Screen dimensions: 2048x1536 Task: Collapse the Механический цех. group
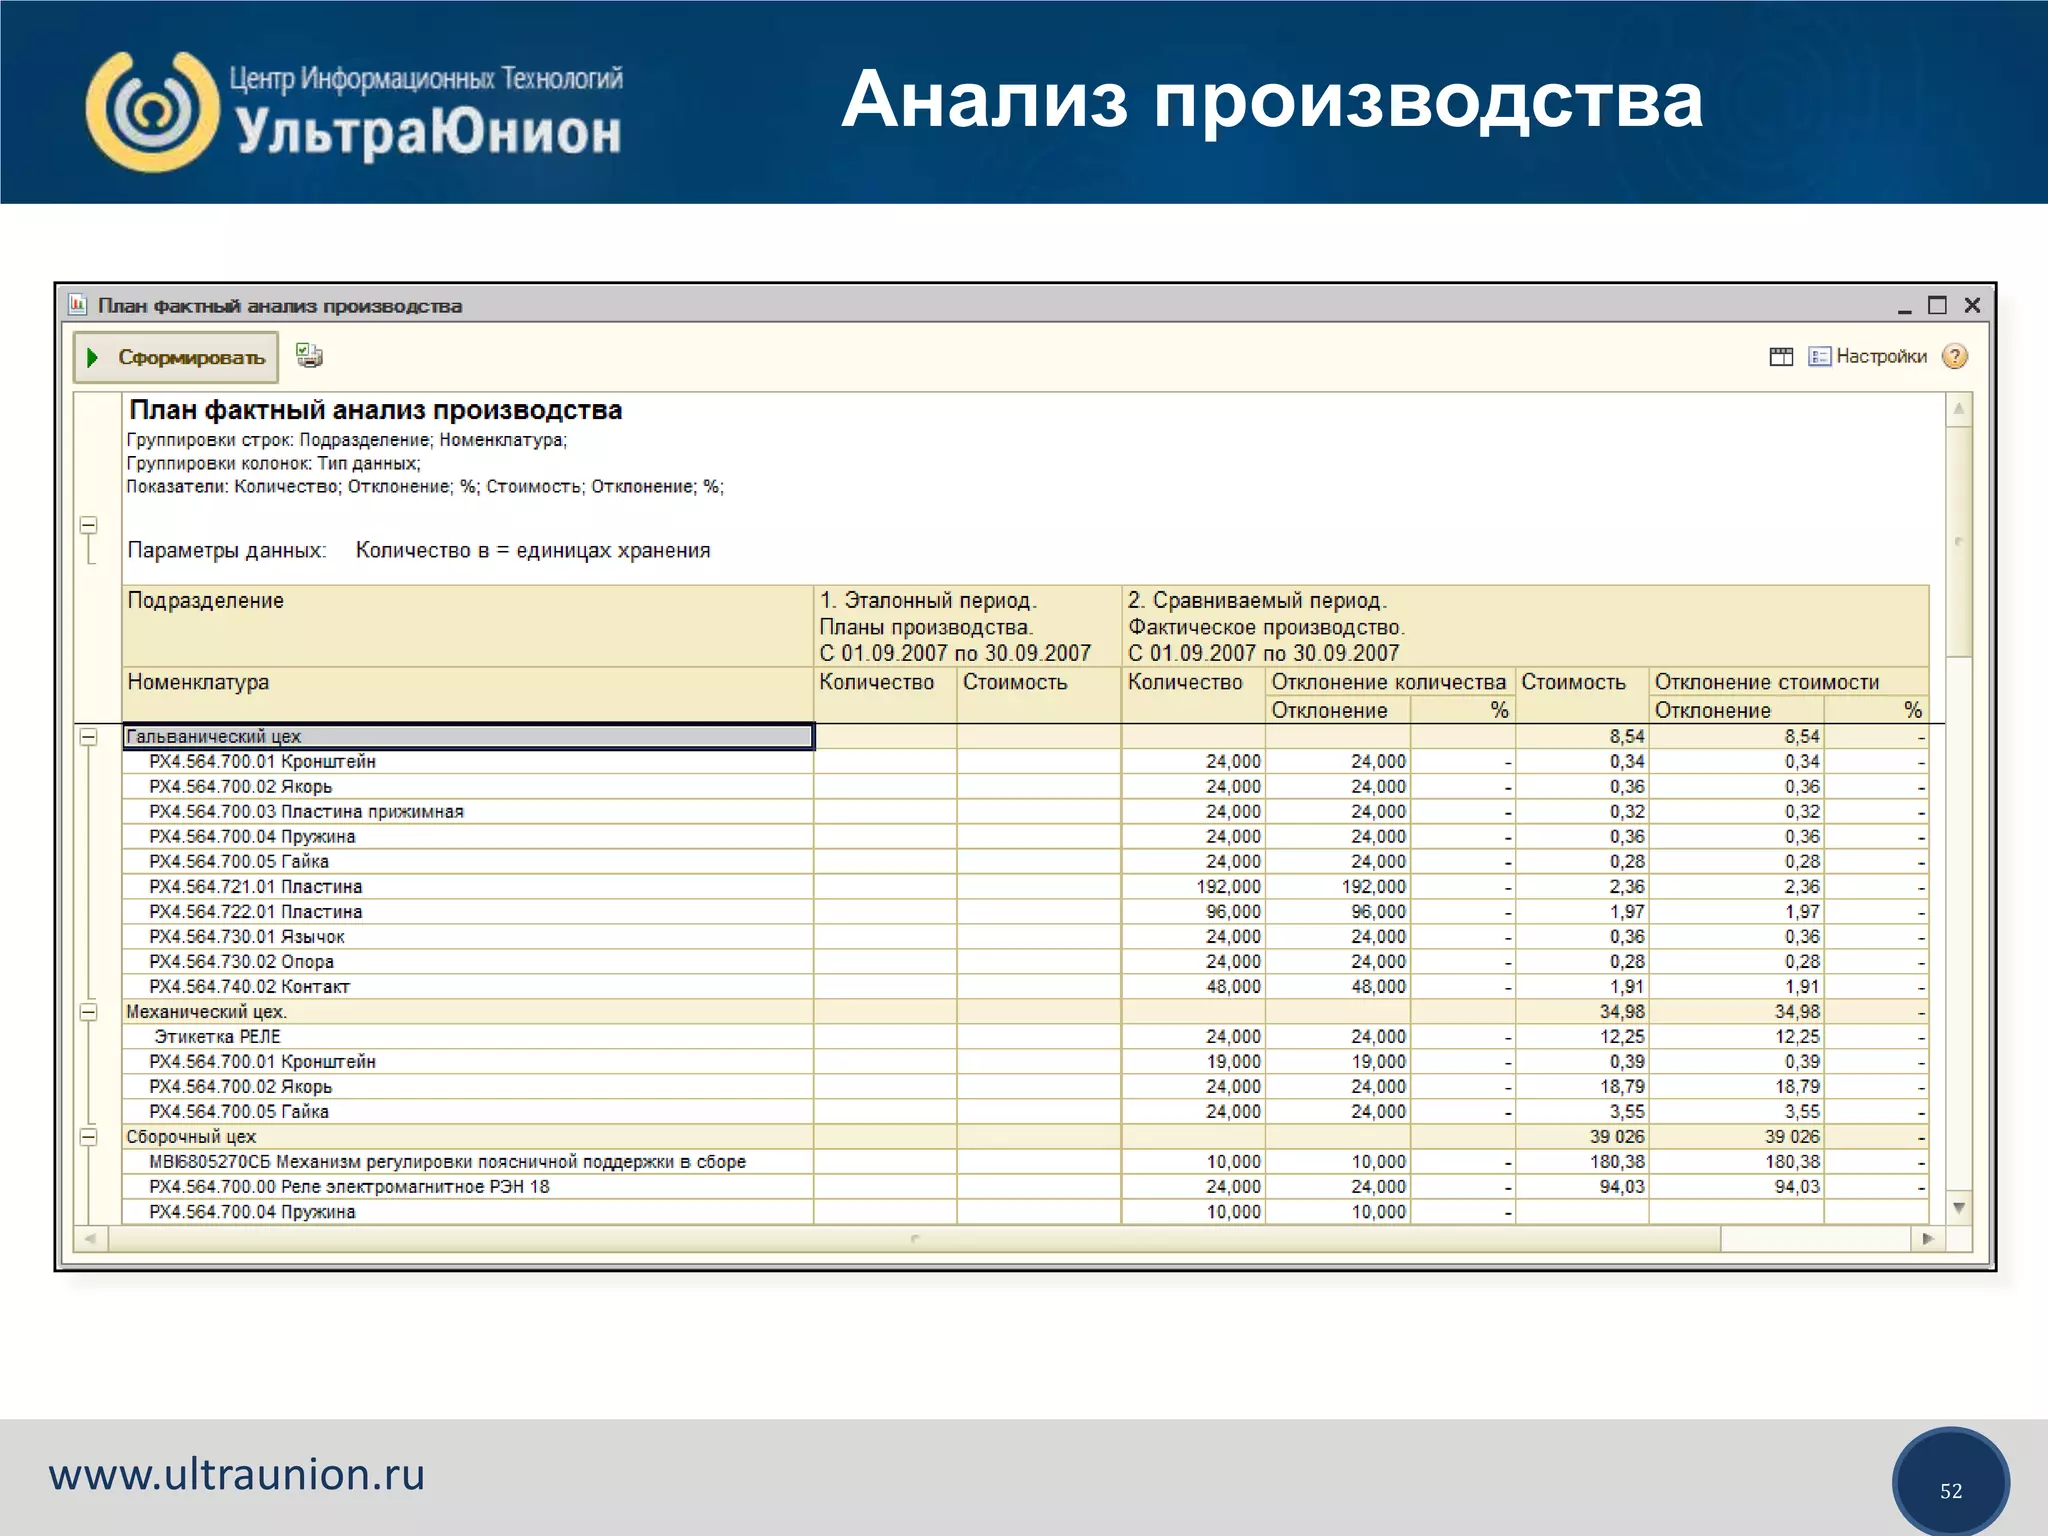click(89, 1012)
